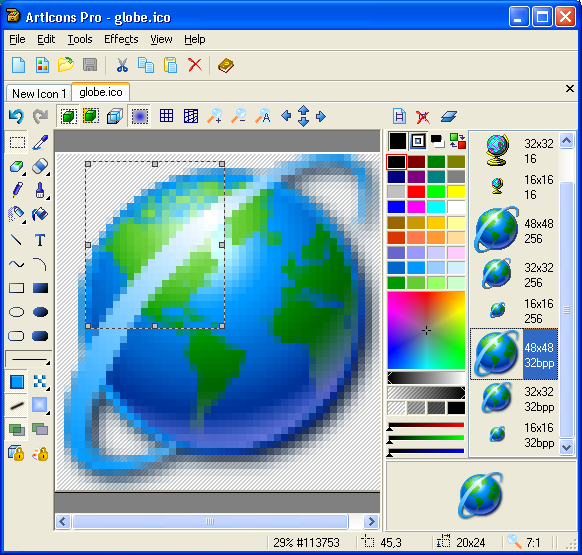
Task: Select the filled ellipse tool
Action: pos(40,312)
